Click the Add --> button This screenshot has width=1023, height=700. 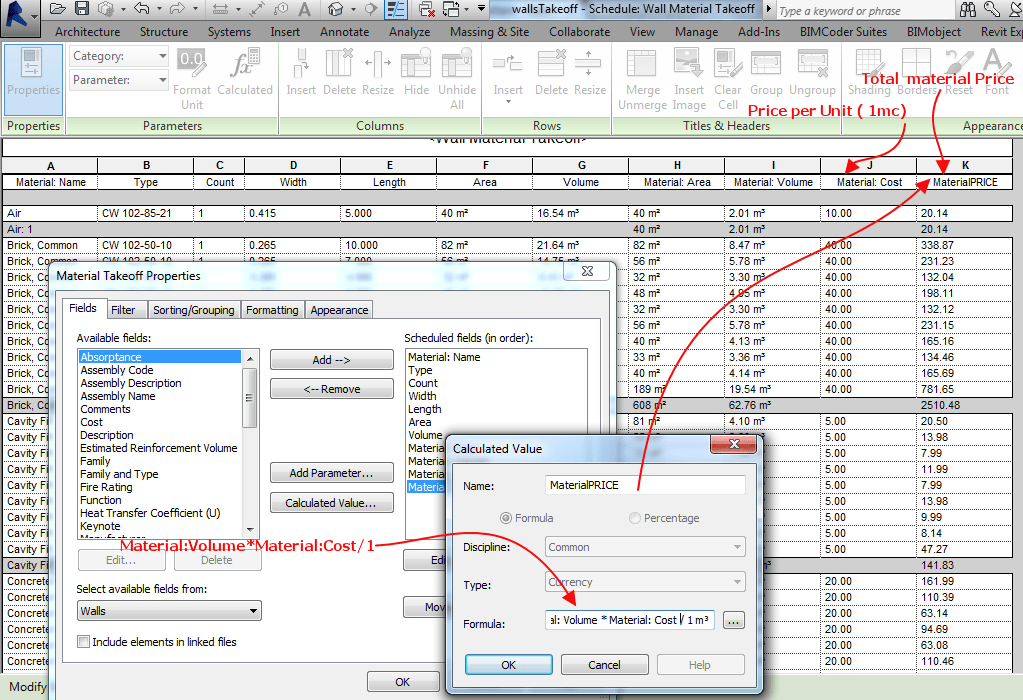[331, 360]
